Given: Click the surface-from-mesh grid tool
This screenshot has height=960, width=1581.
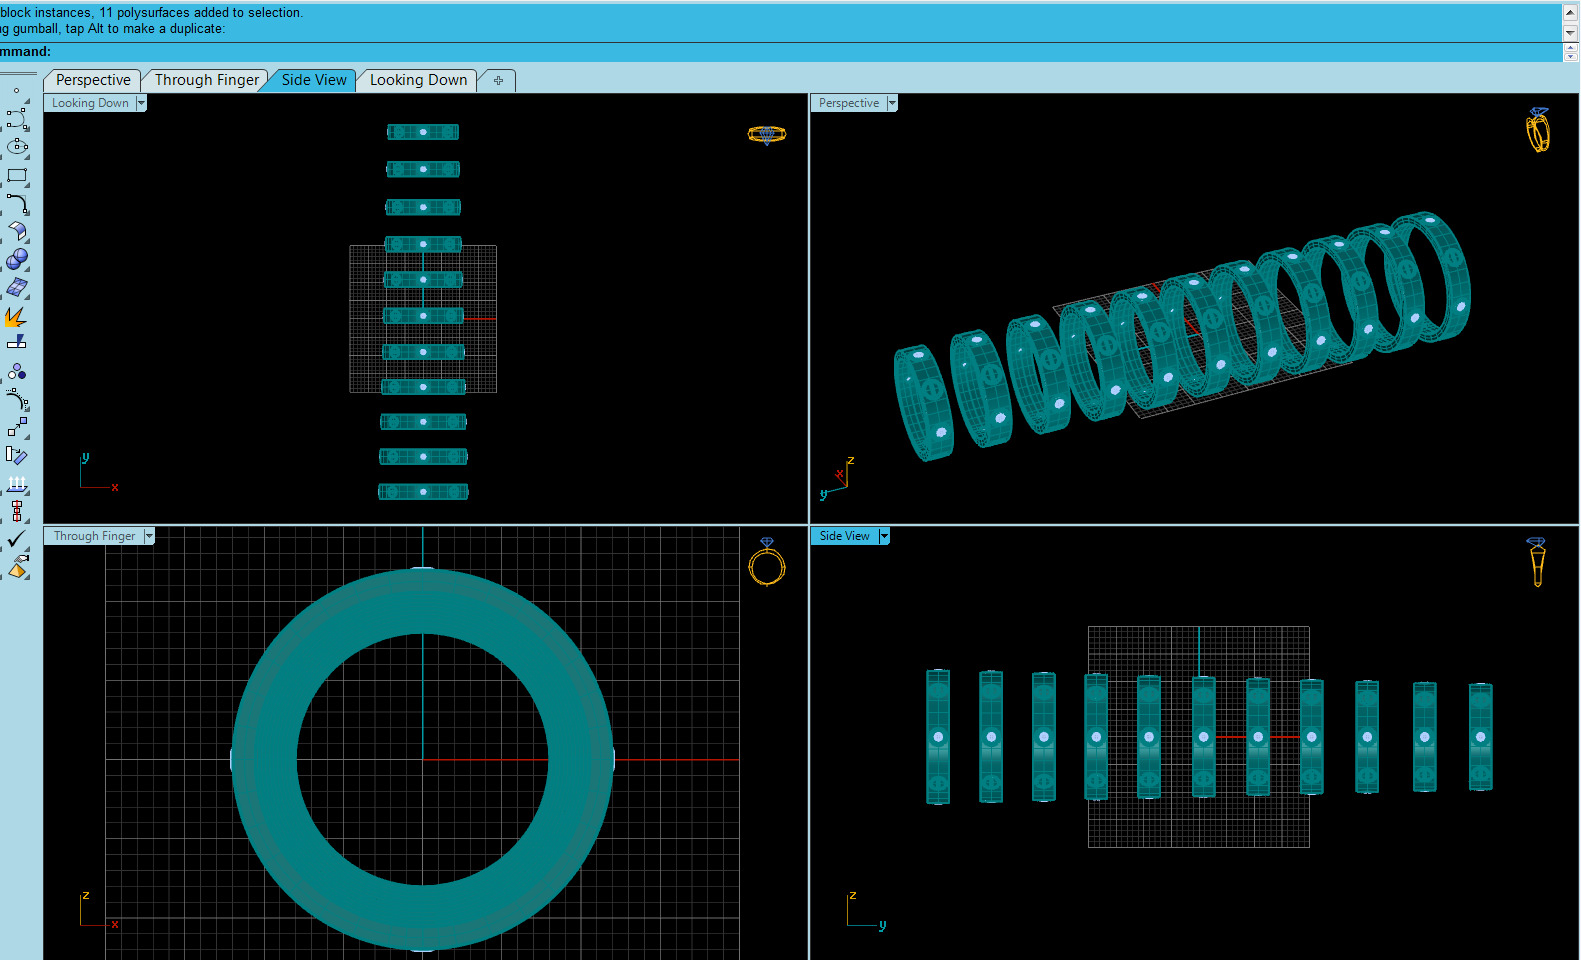Looking at the screenshot, I should [17, 288].
